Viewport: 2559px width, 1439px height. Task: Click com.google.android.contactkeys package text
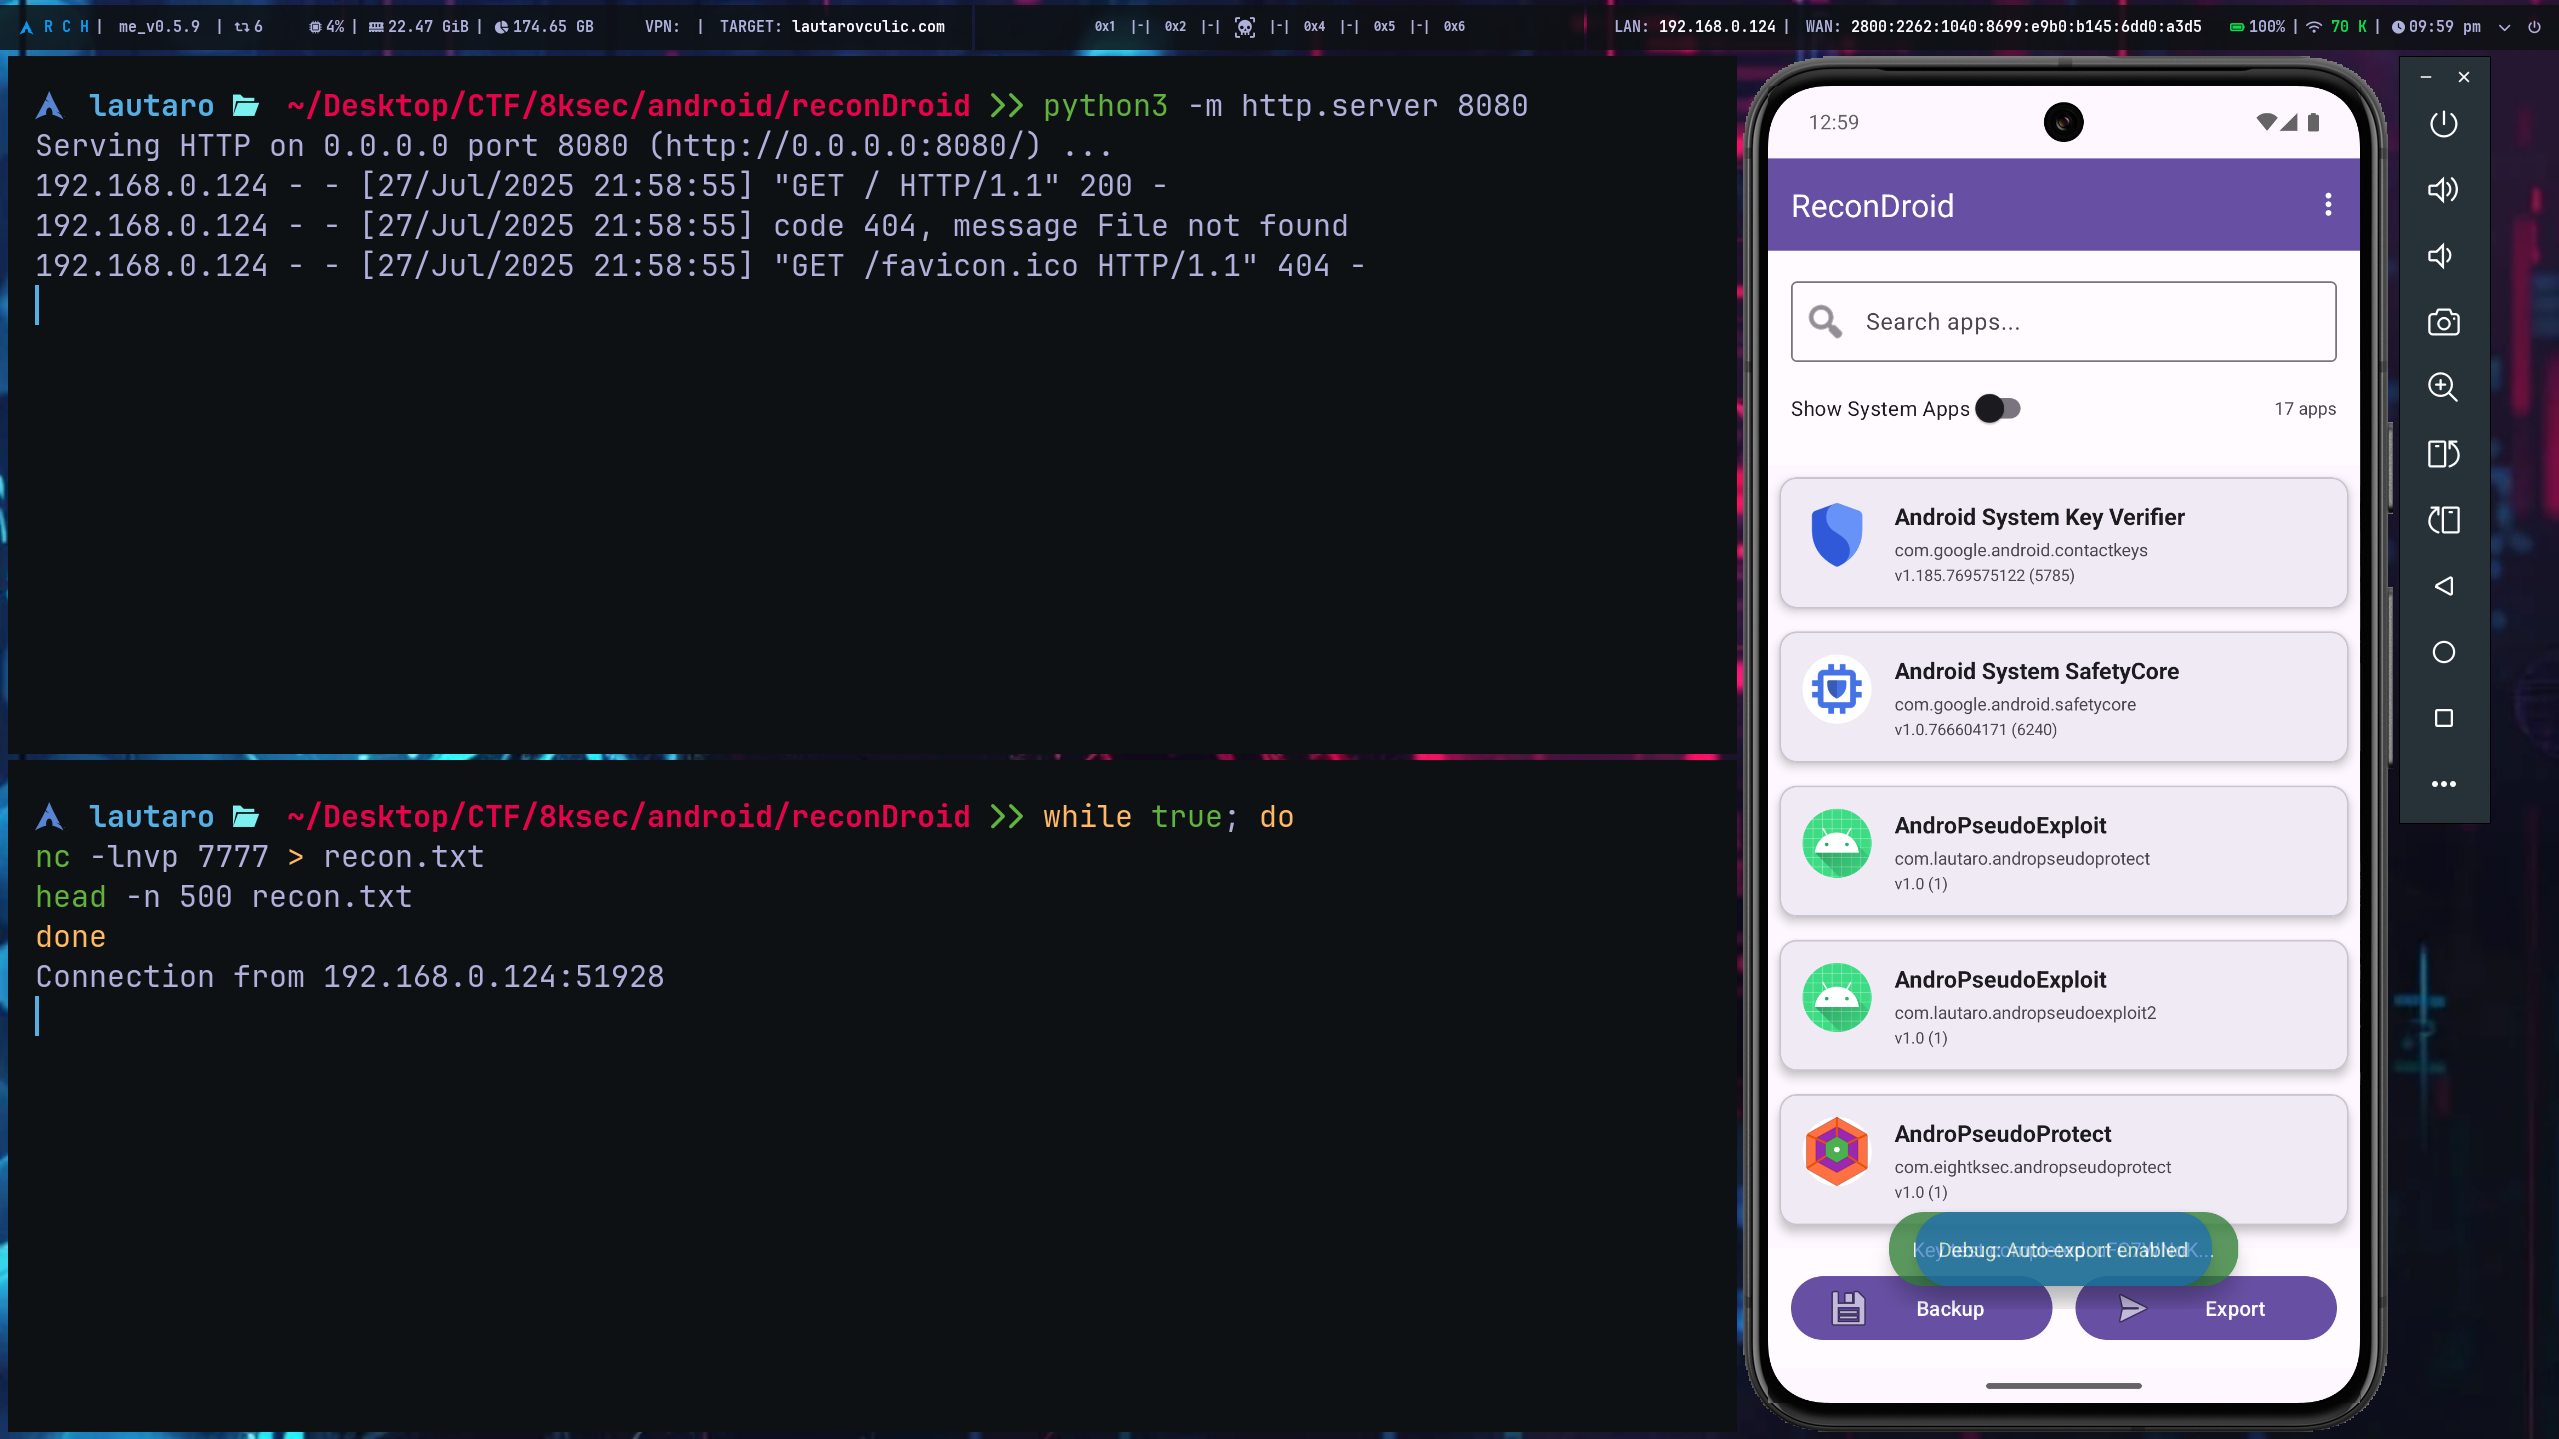click(x=2021, y=550)
